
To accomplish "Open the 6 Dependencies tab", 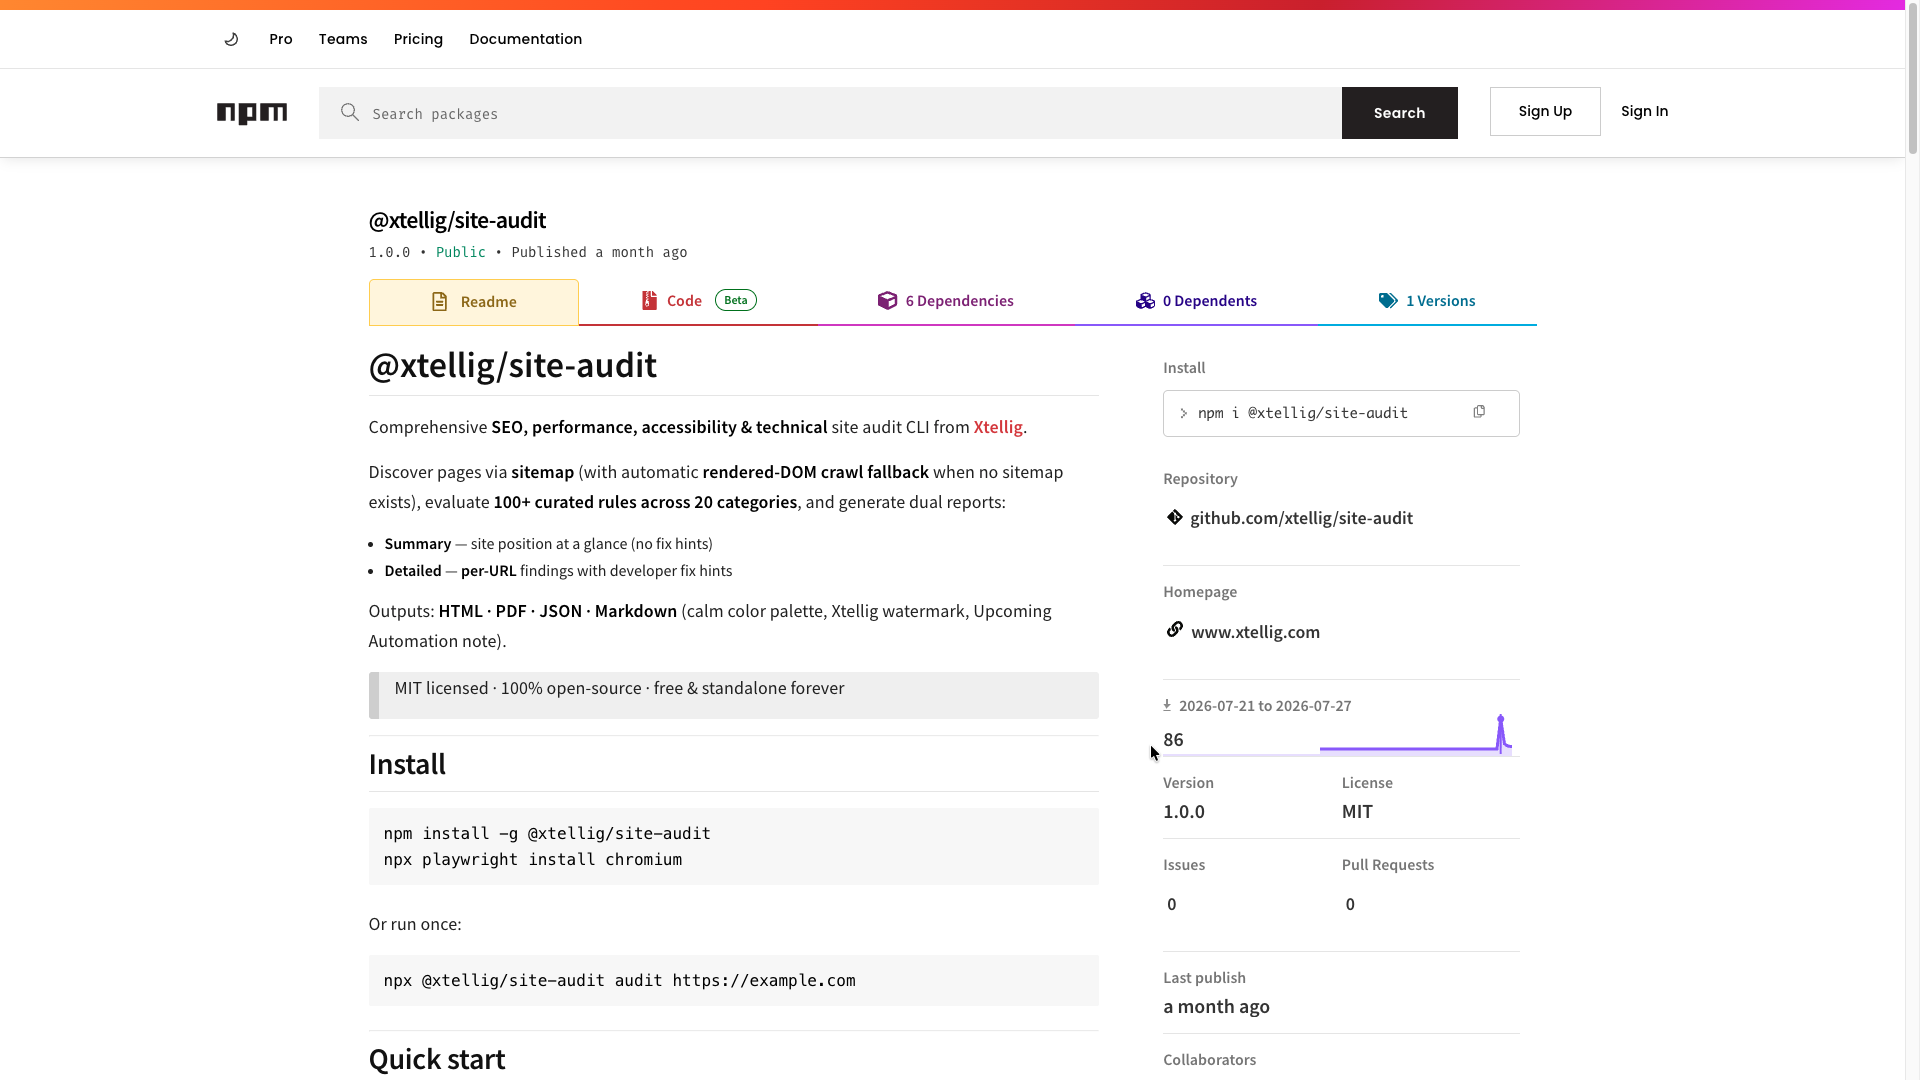I will (x=945, y=301).
